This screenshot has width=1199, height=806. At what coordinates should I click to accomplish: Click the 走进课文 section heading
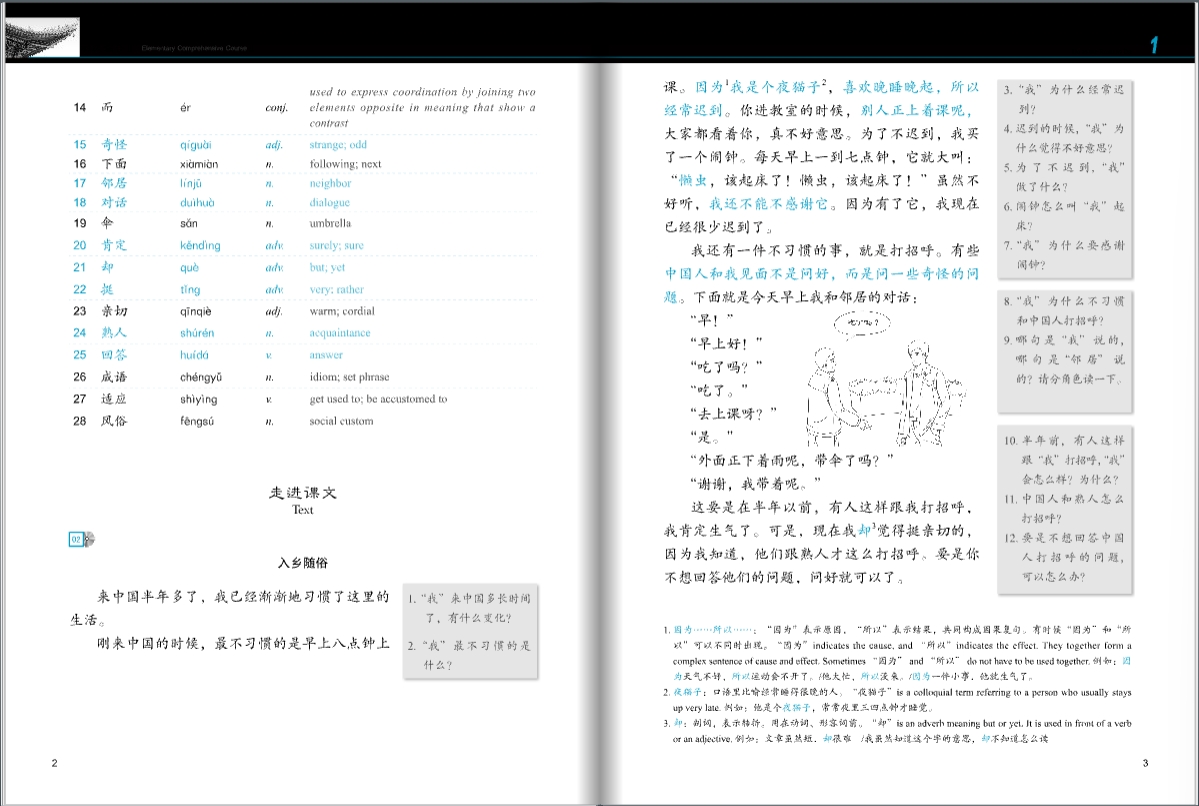(303, 493)
